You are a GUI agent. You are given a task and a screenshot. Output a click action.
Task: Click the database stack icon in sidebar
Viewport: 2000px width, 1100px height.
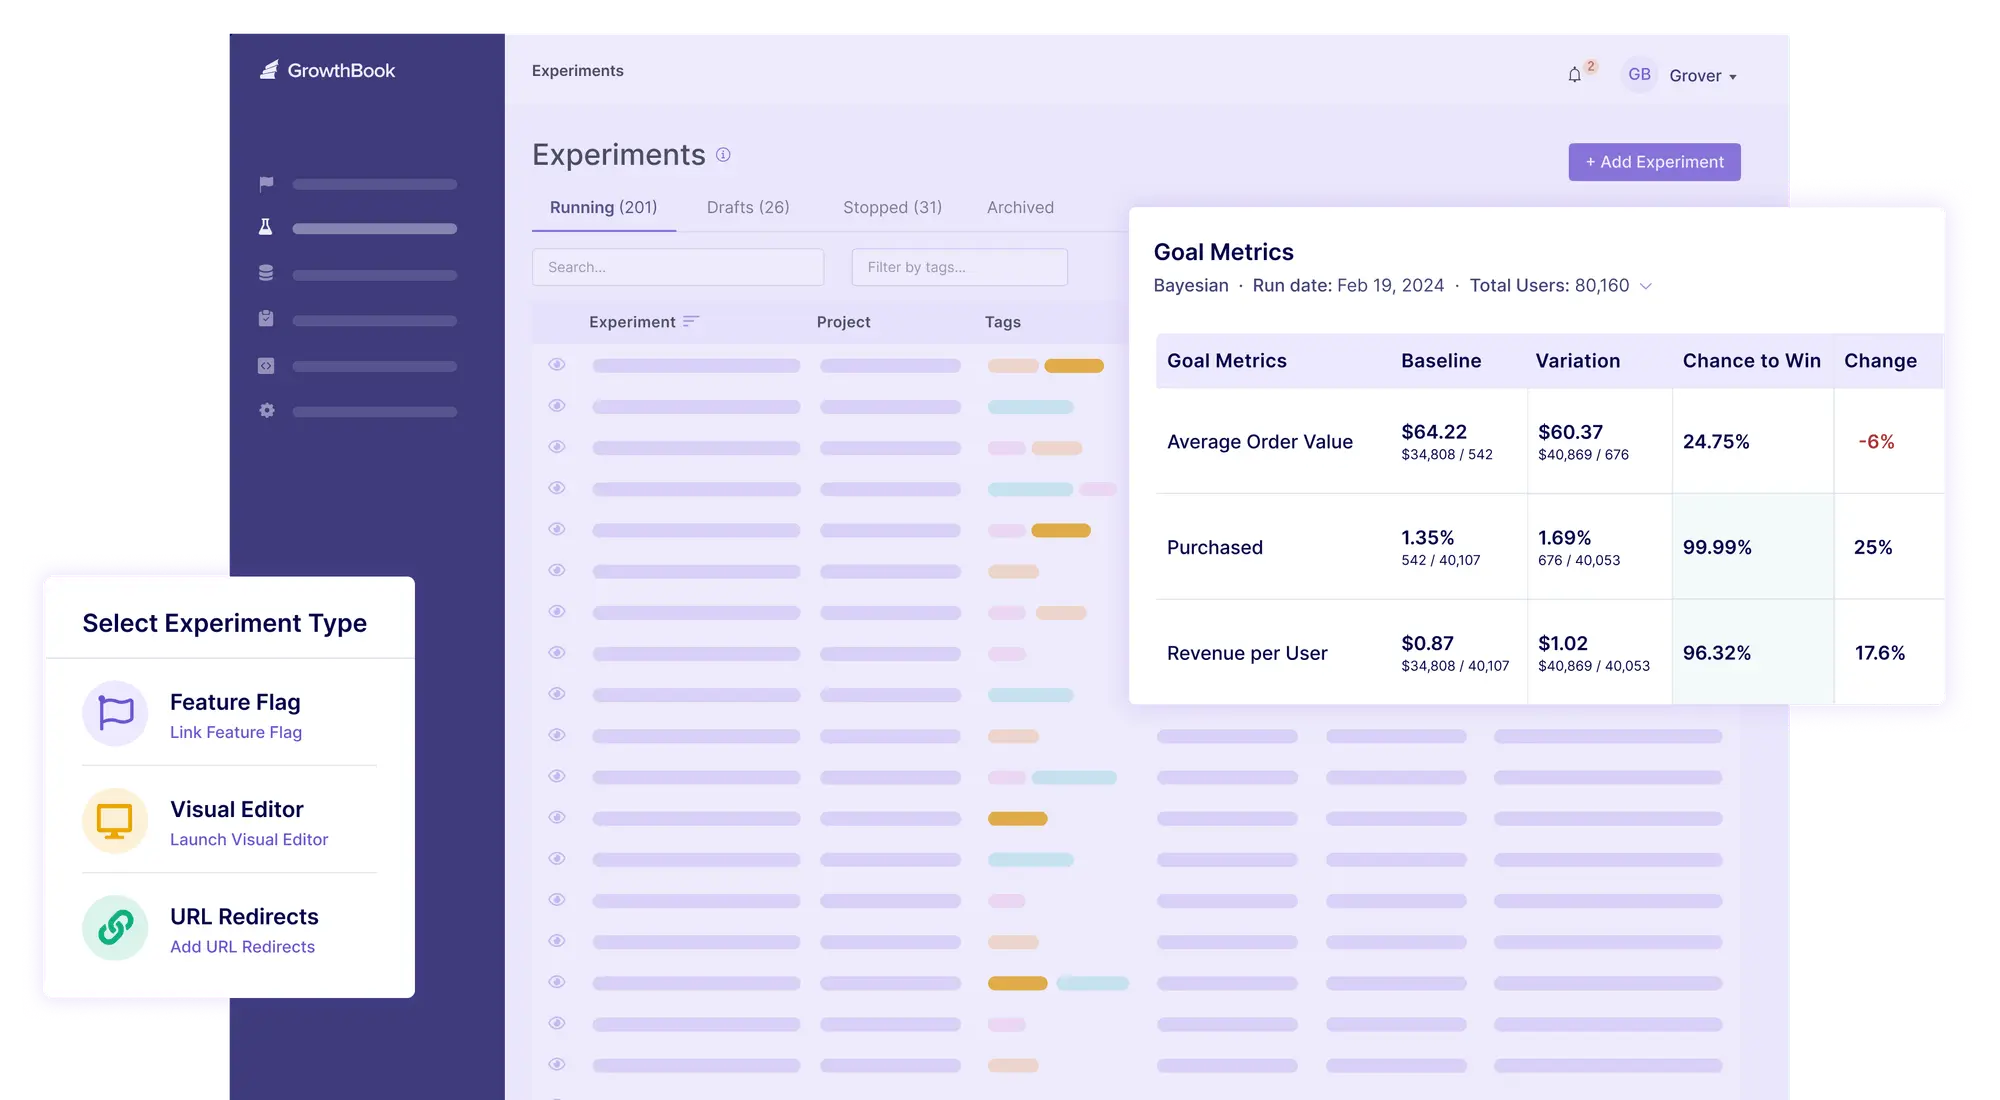coord(266,273)
